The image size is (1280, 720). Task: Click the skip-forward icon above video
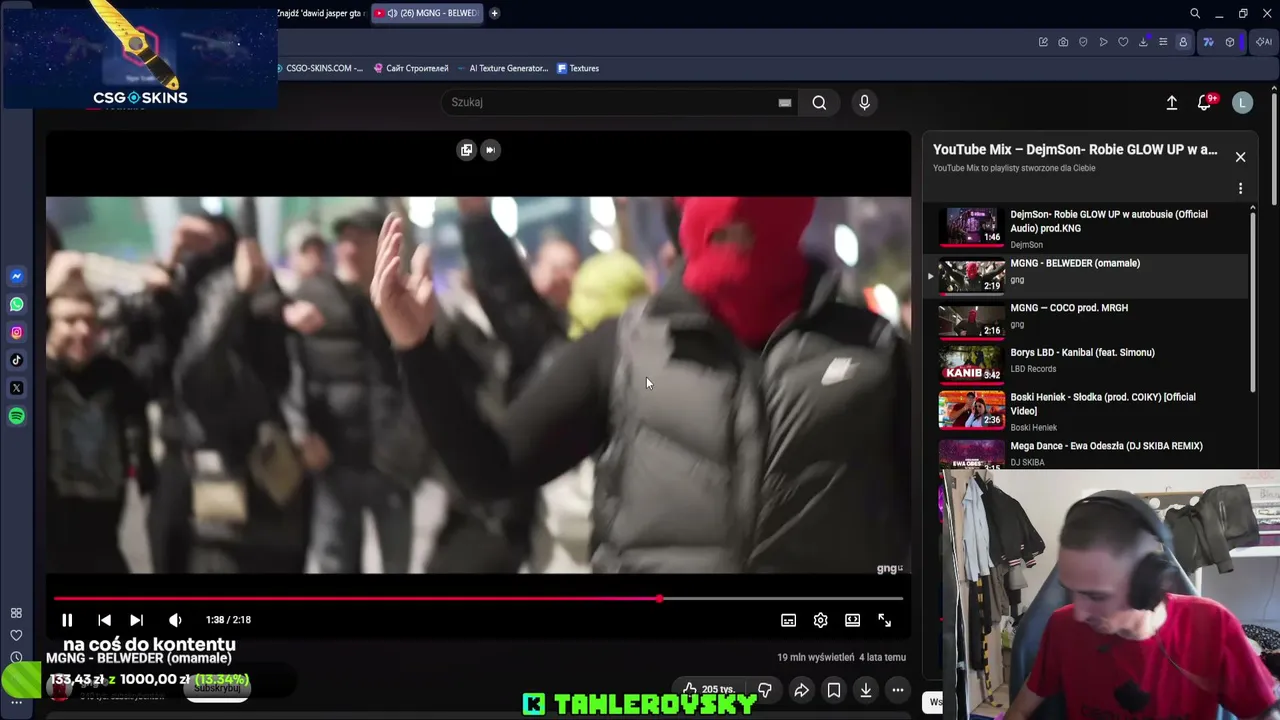click(490, 150)
